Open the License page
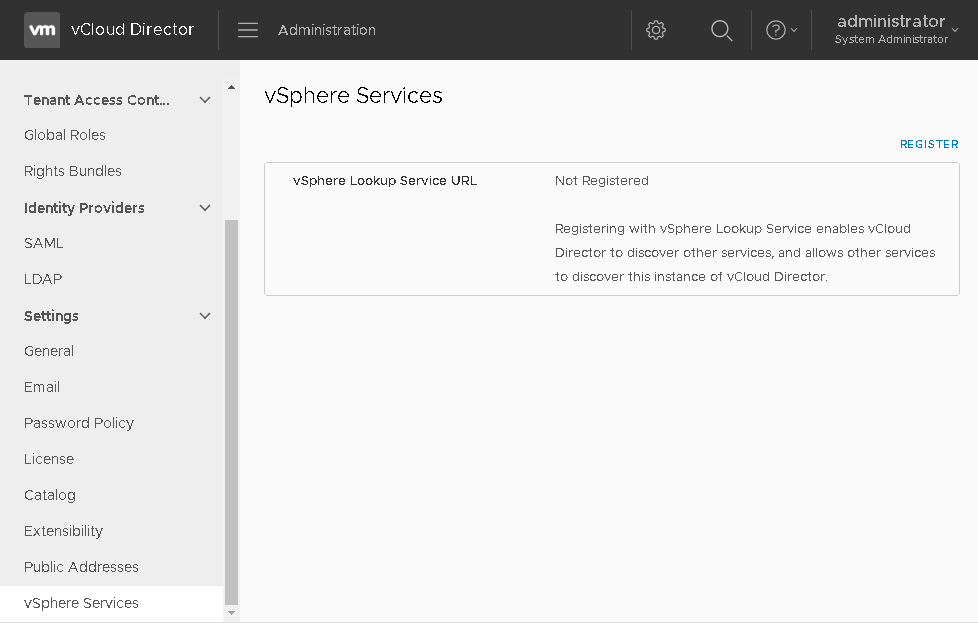Viewport: 978px width, 623px height. (x=49, y=459)
